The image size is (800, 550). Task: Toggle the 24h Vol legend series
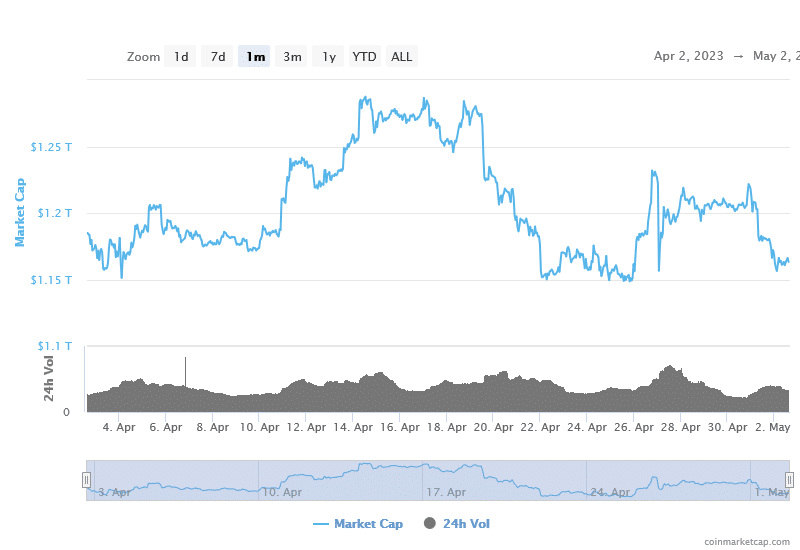pyautogui.click(x=457, y=524)
